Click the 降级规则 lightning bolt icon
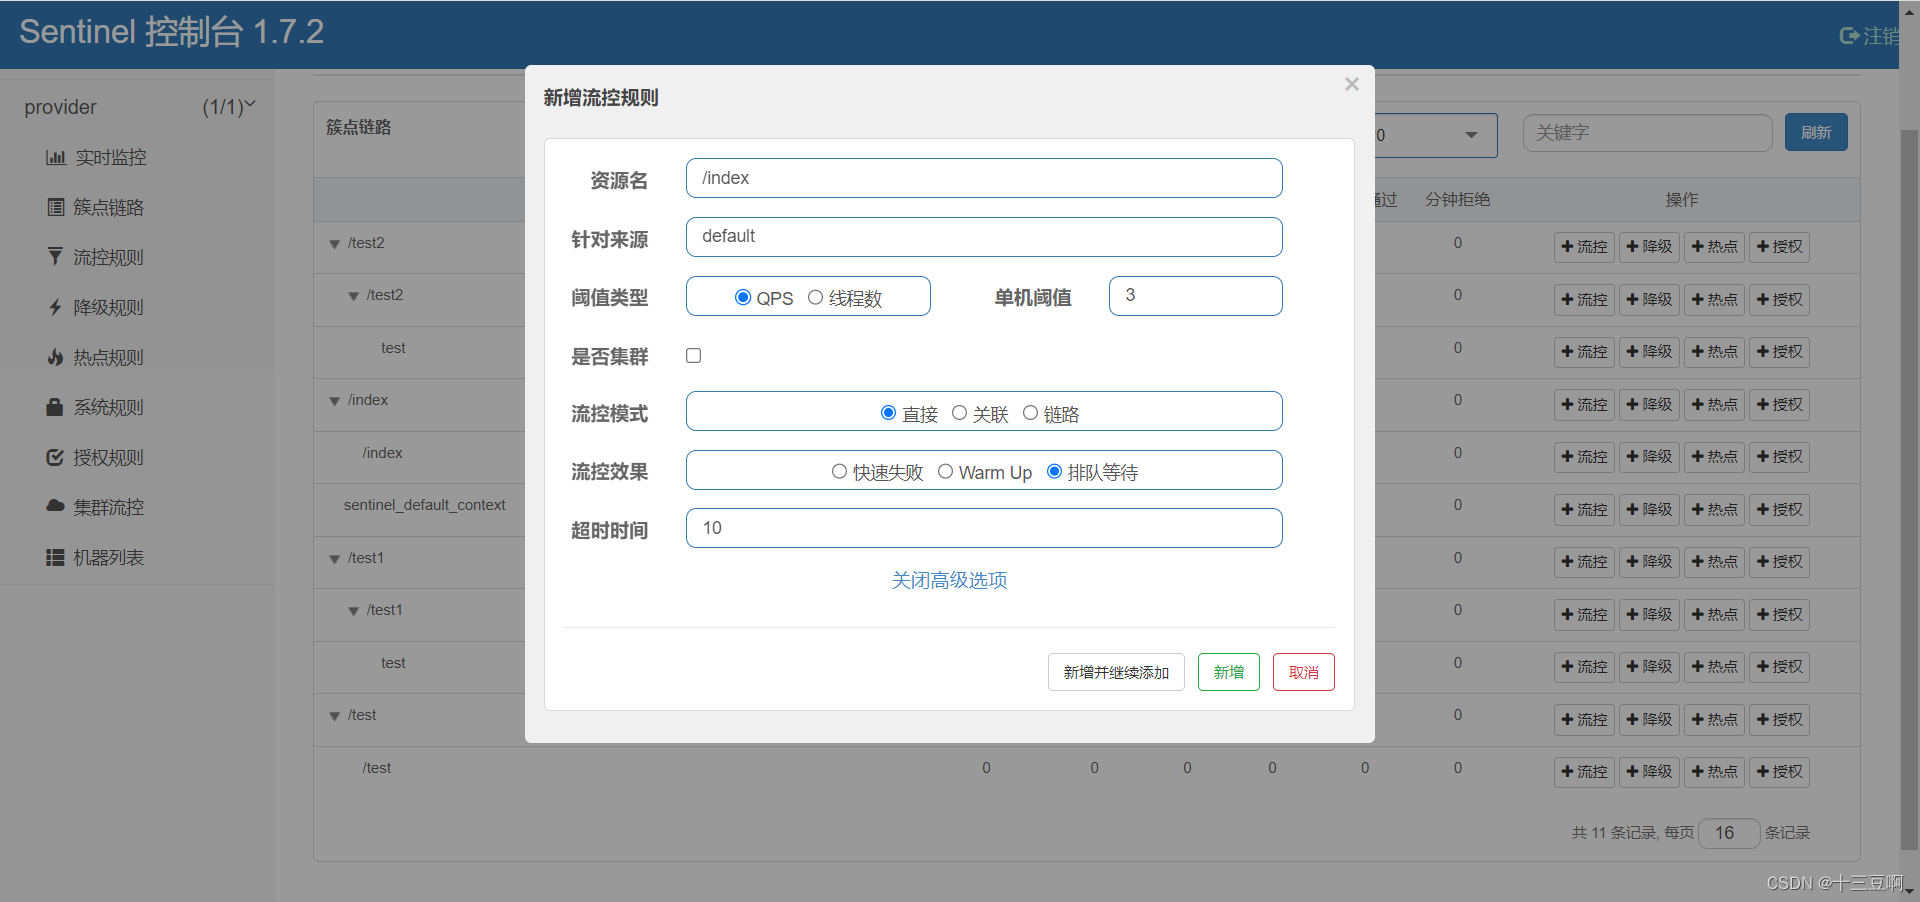Viewport: 1920px width, 902px height. (x=56, y=307)
